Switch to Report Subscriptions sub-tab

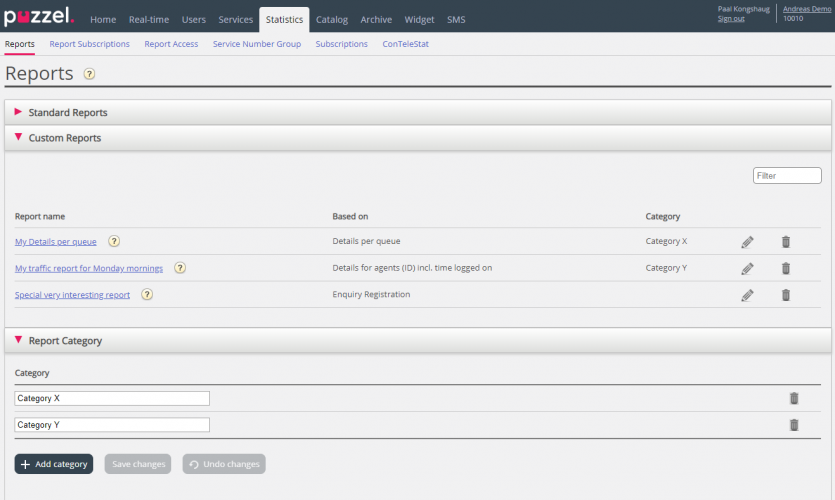click(x=90, y=44)
